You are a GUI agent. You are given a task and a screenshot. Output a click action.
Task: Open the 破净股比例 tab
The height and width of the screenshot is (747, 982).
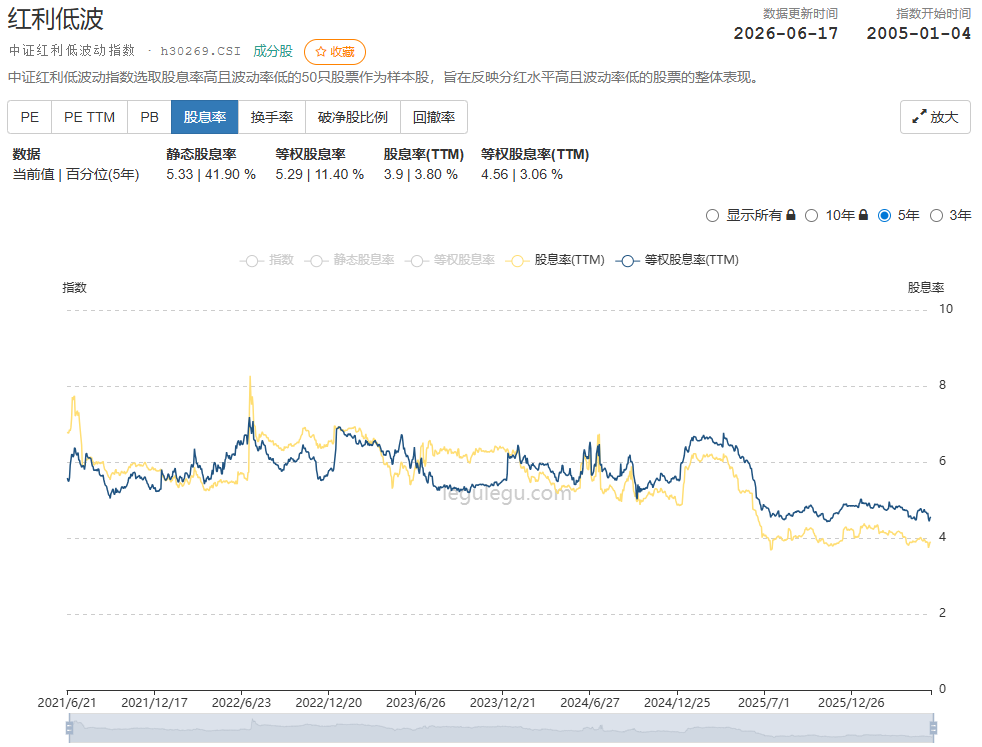[x=353, y=117]
